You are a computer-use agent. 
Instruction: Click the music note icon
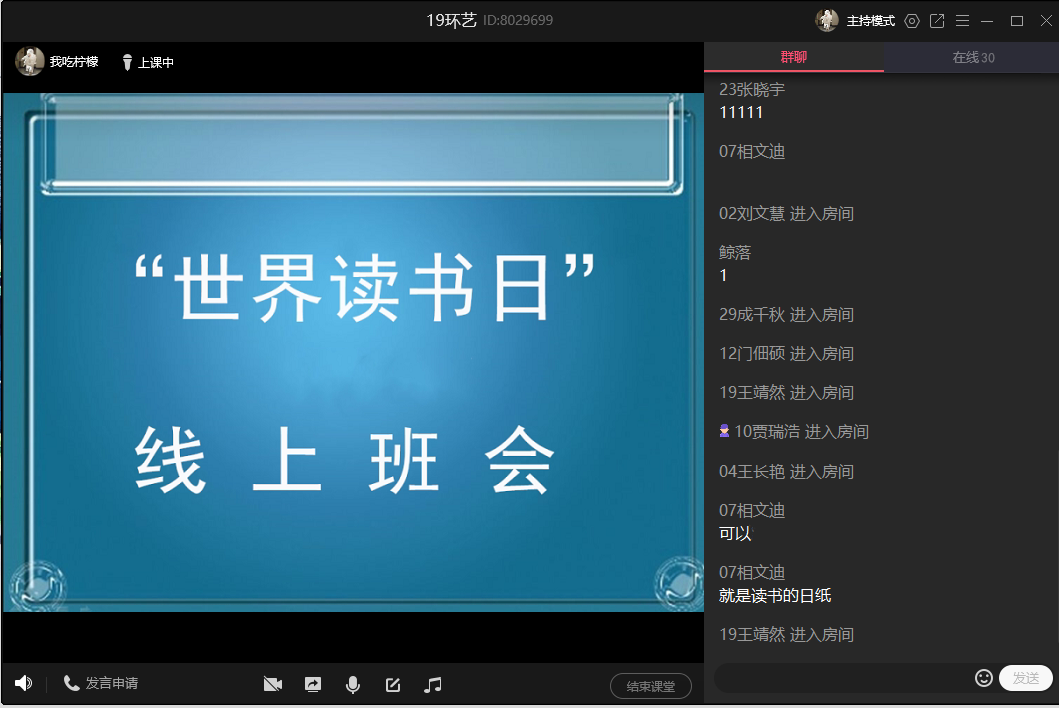coord(433,685)
